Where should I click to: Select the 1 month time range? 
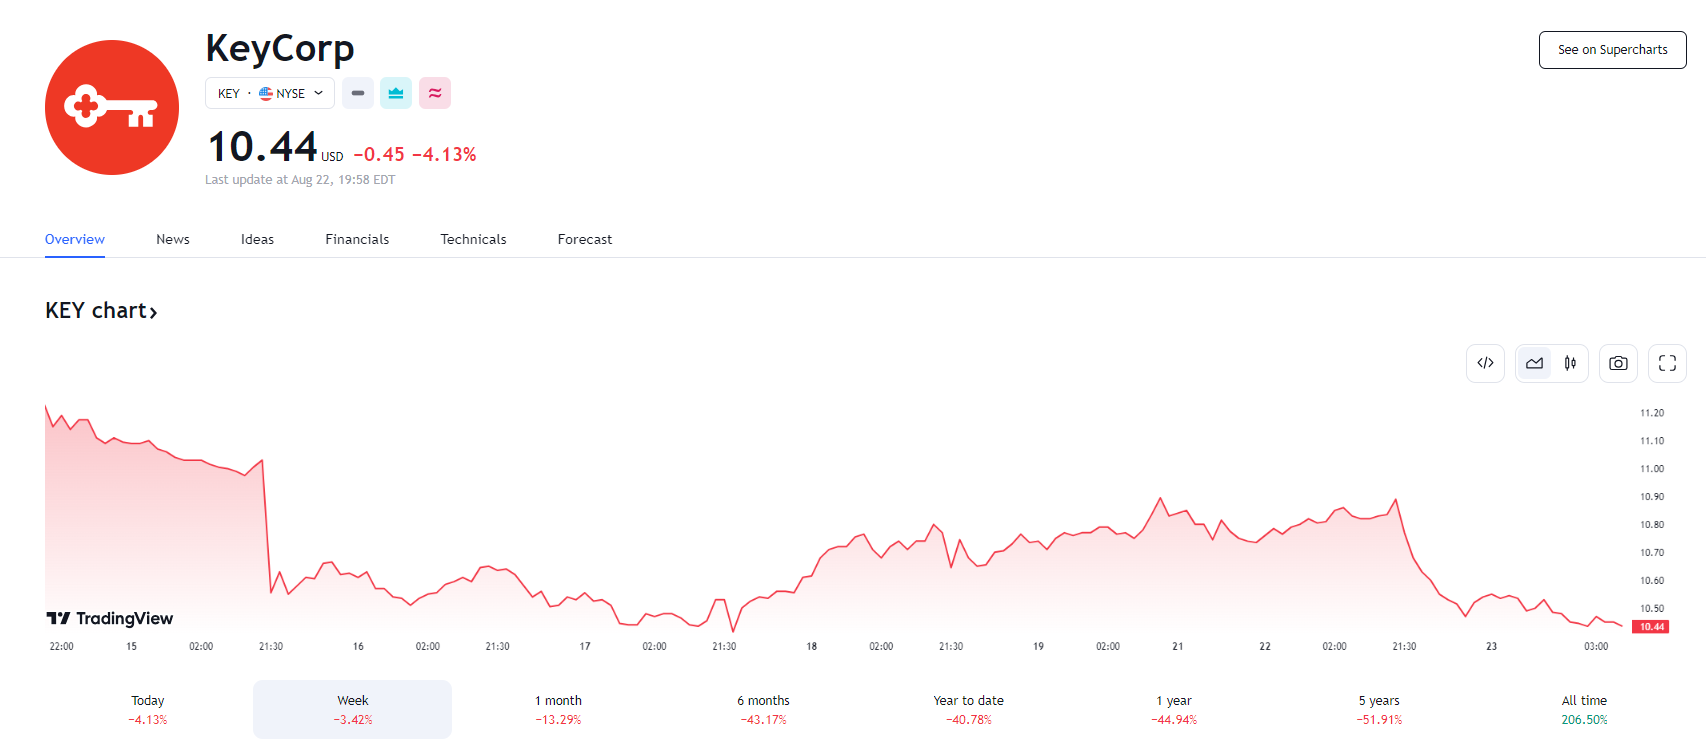[558, 710]
